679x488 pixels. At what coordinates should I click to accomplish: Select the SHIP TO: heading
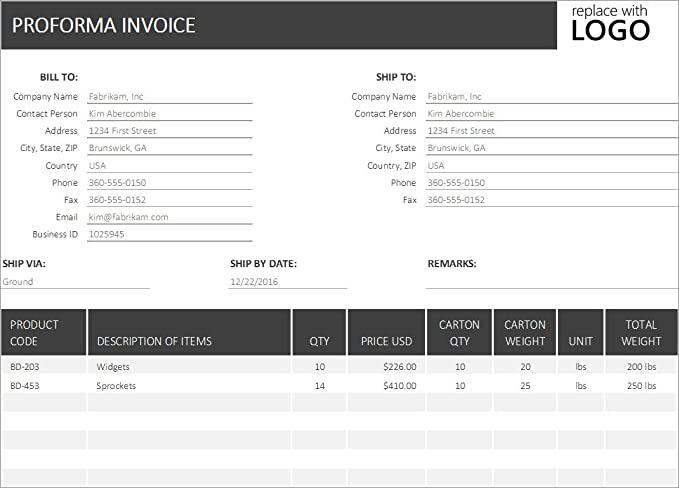coord(396,77)
